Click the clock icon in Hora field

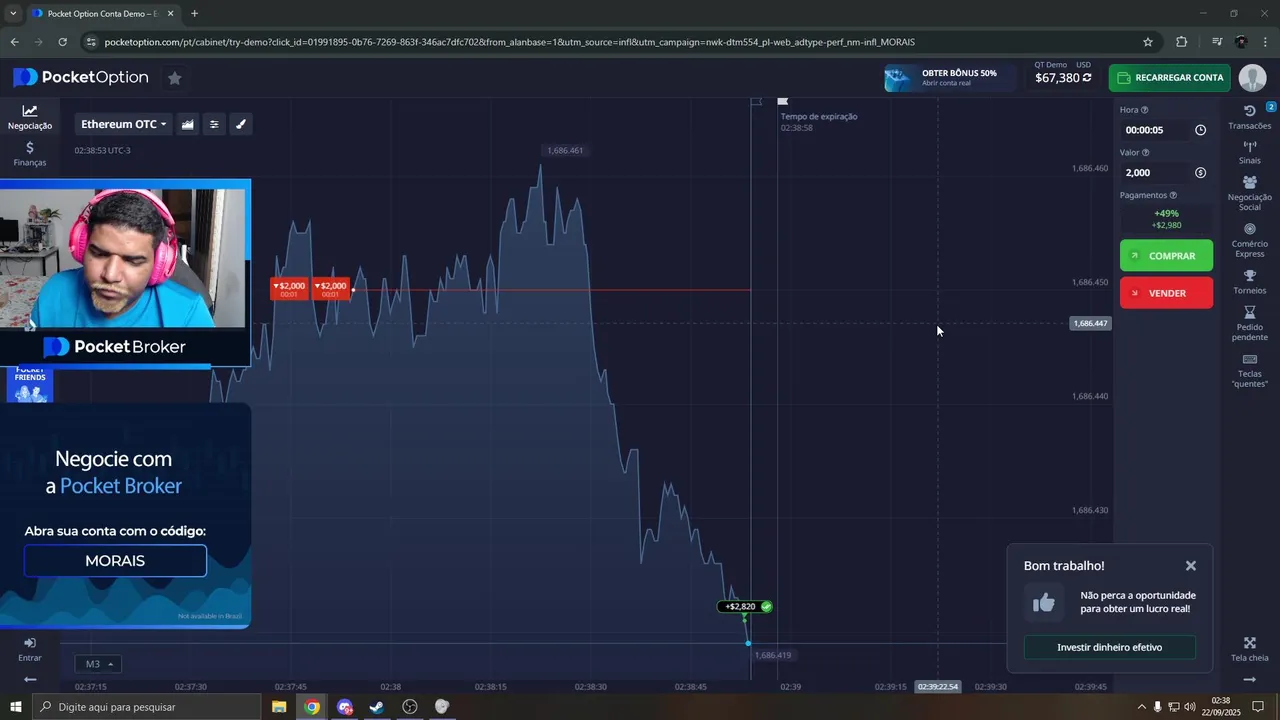1200,130
